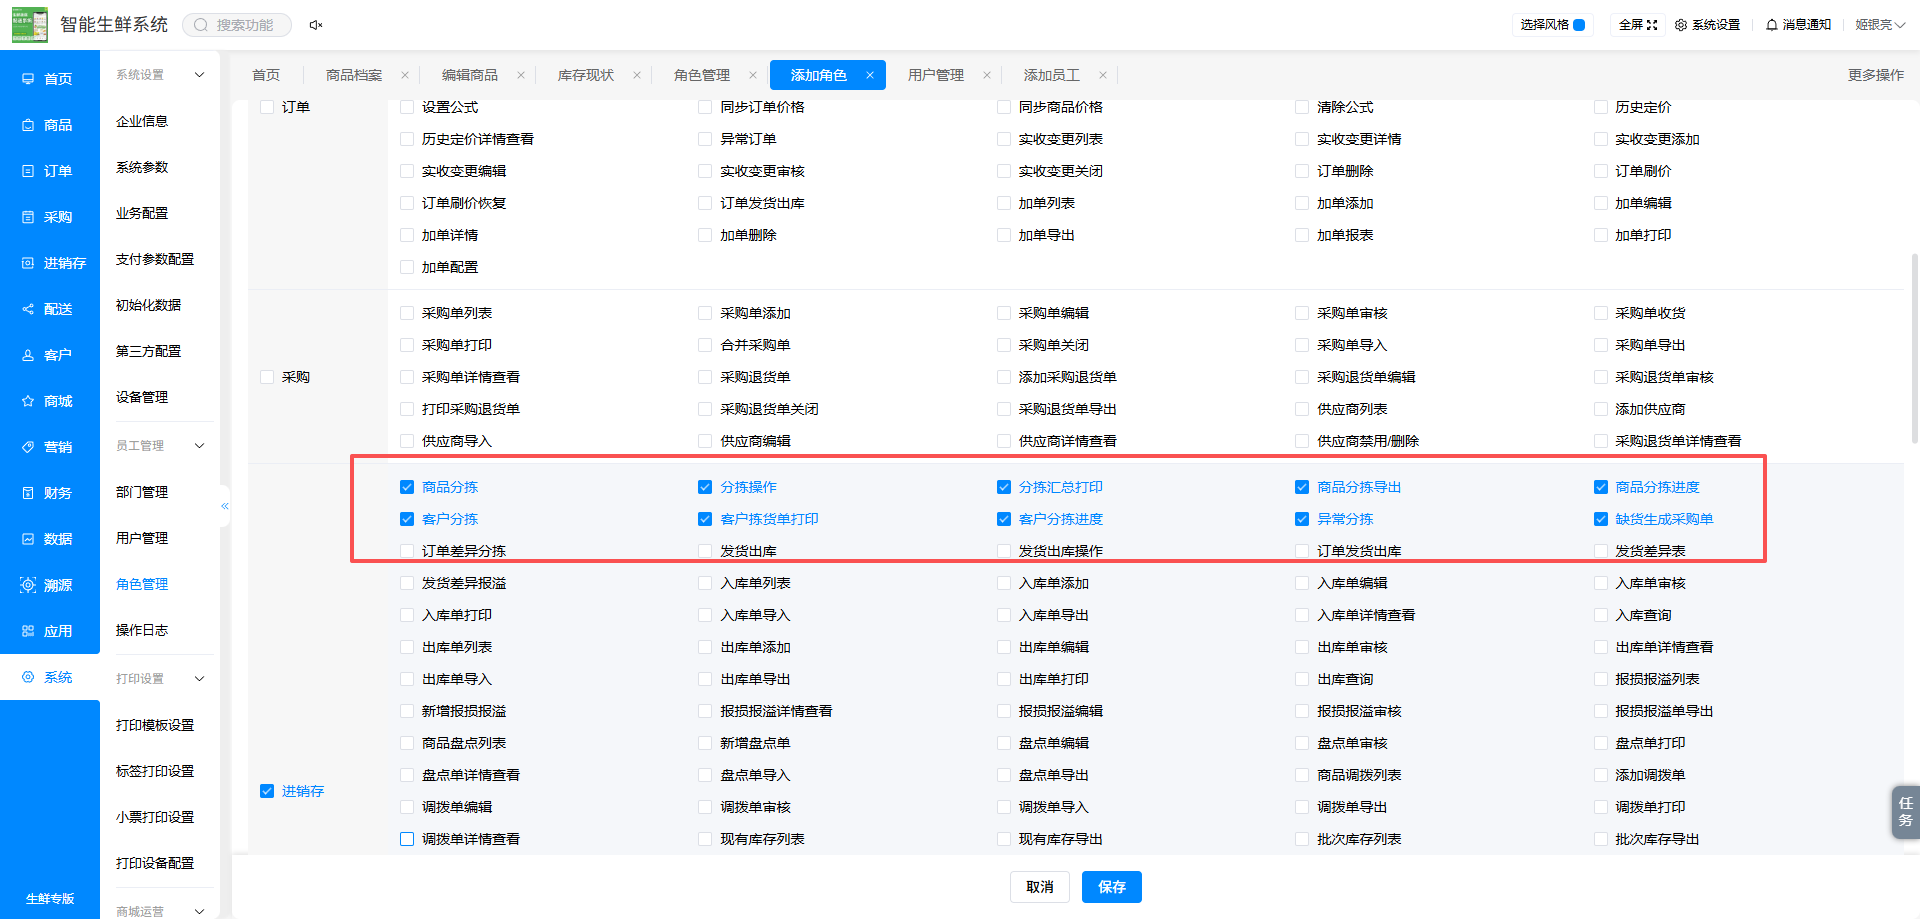
Task: Toggle the 进销存 group checkbox
Action: pyautogui.click(x=267, y=791)
